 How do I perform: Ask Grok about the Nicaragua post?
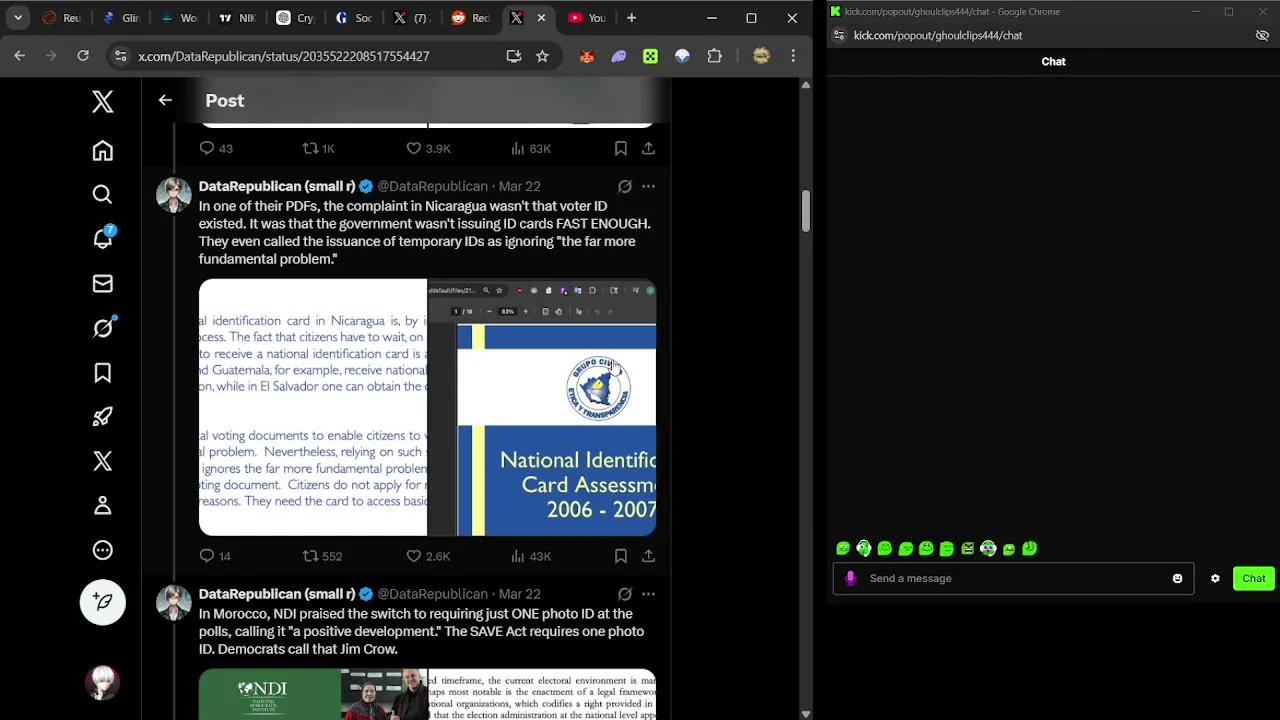624,186
